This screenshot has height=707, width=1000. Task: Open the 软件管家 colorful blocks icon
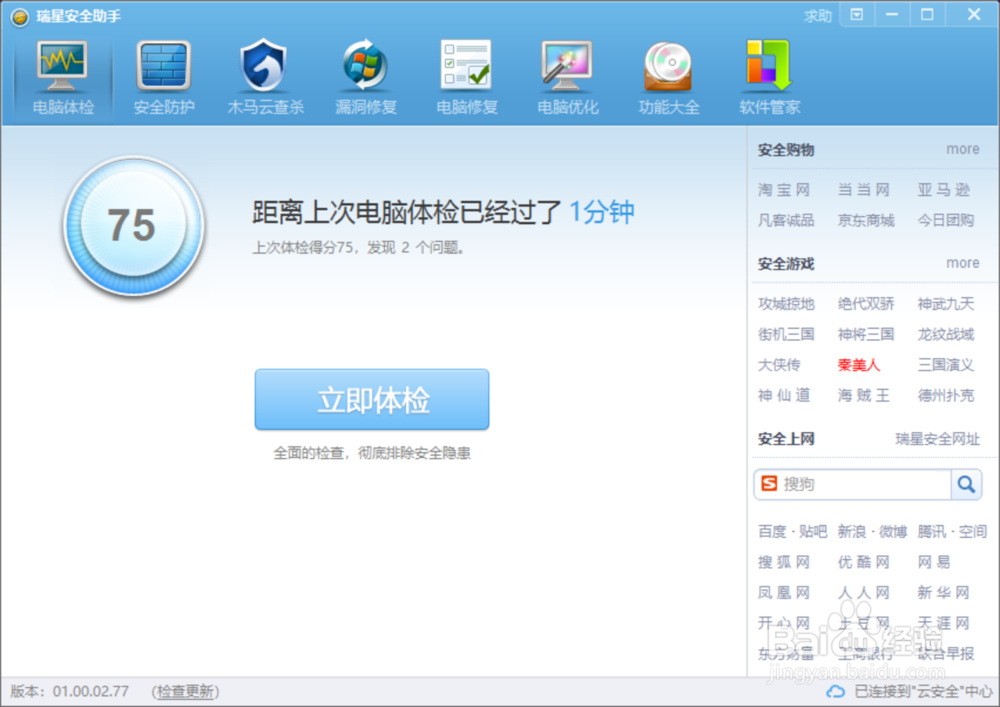click(x=769, y=65)
